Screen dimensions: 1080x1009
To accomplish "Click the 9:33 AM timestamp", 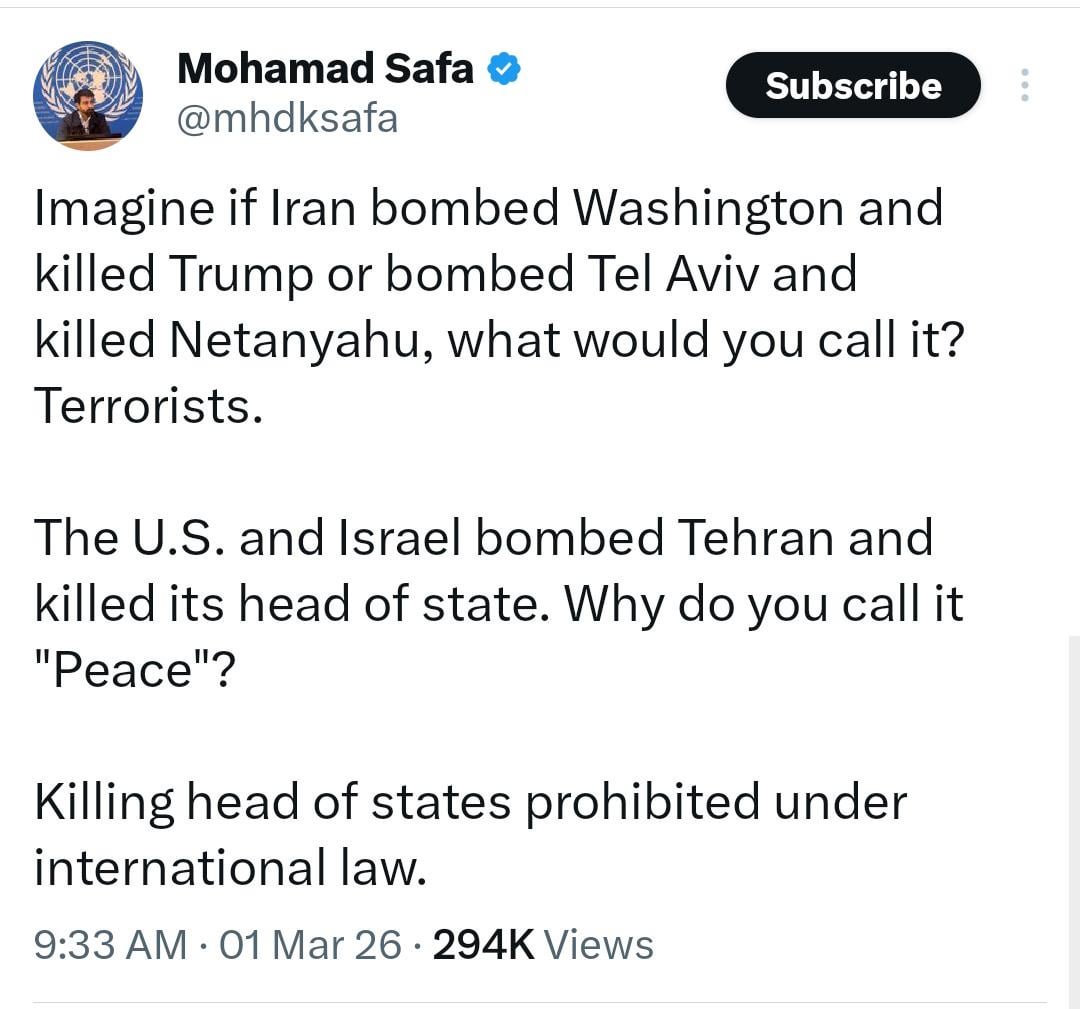I will pyautogui.click(x=110, y=944).
